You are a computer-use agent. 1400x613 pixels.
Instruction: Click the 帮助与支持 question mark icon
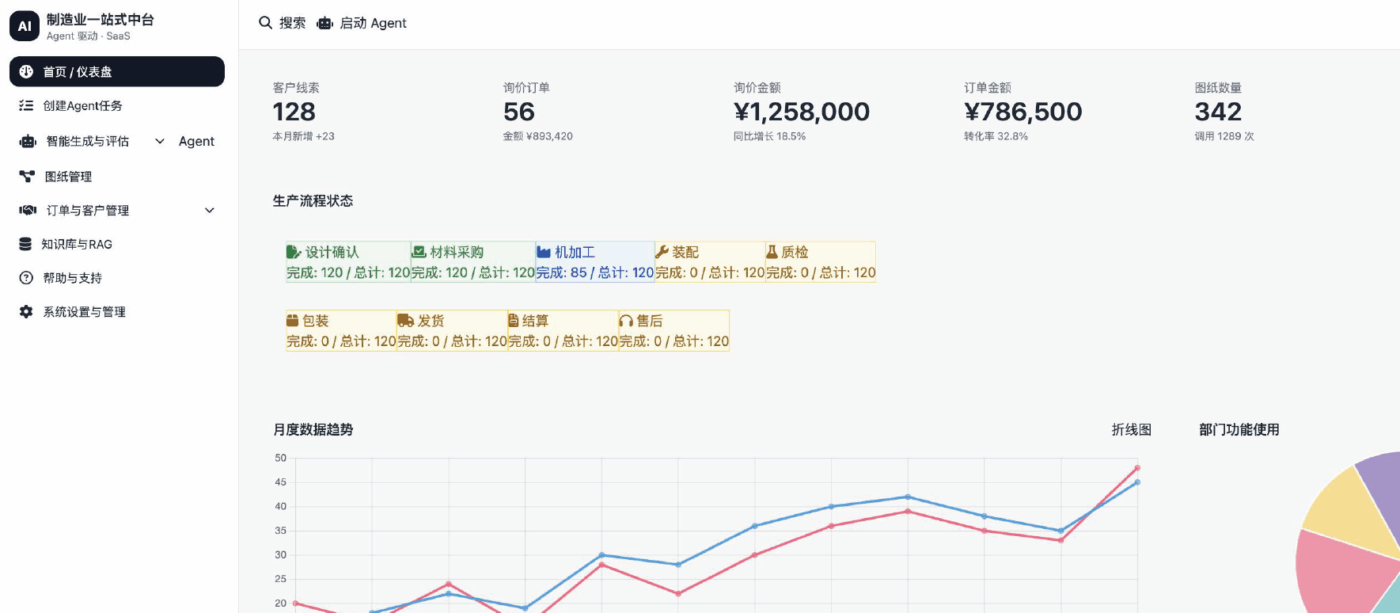26,278
